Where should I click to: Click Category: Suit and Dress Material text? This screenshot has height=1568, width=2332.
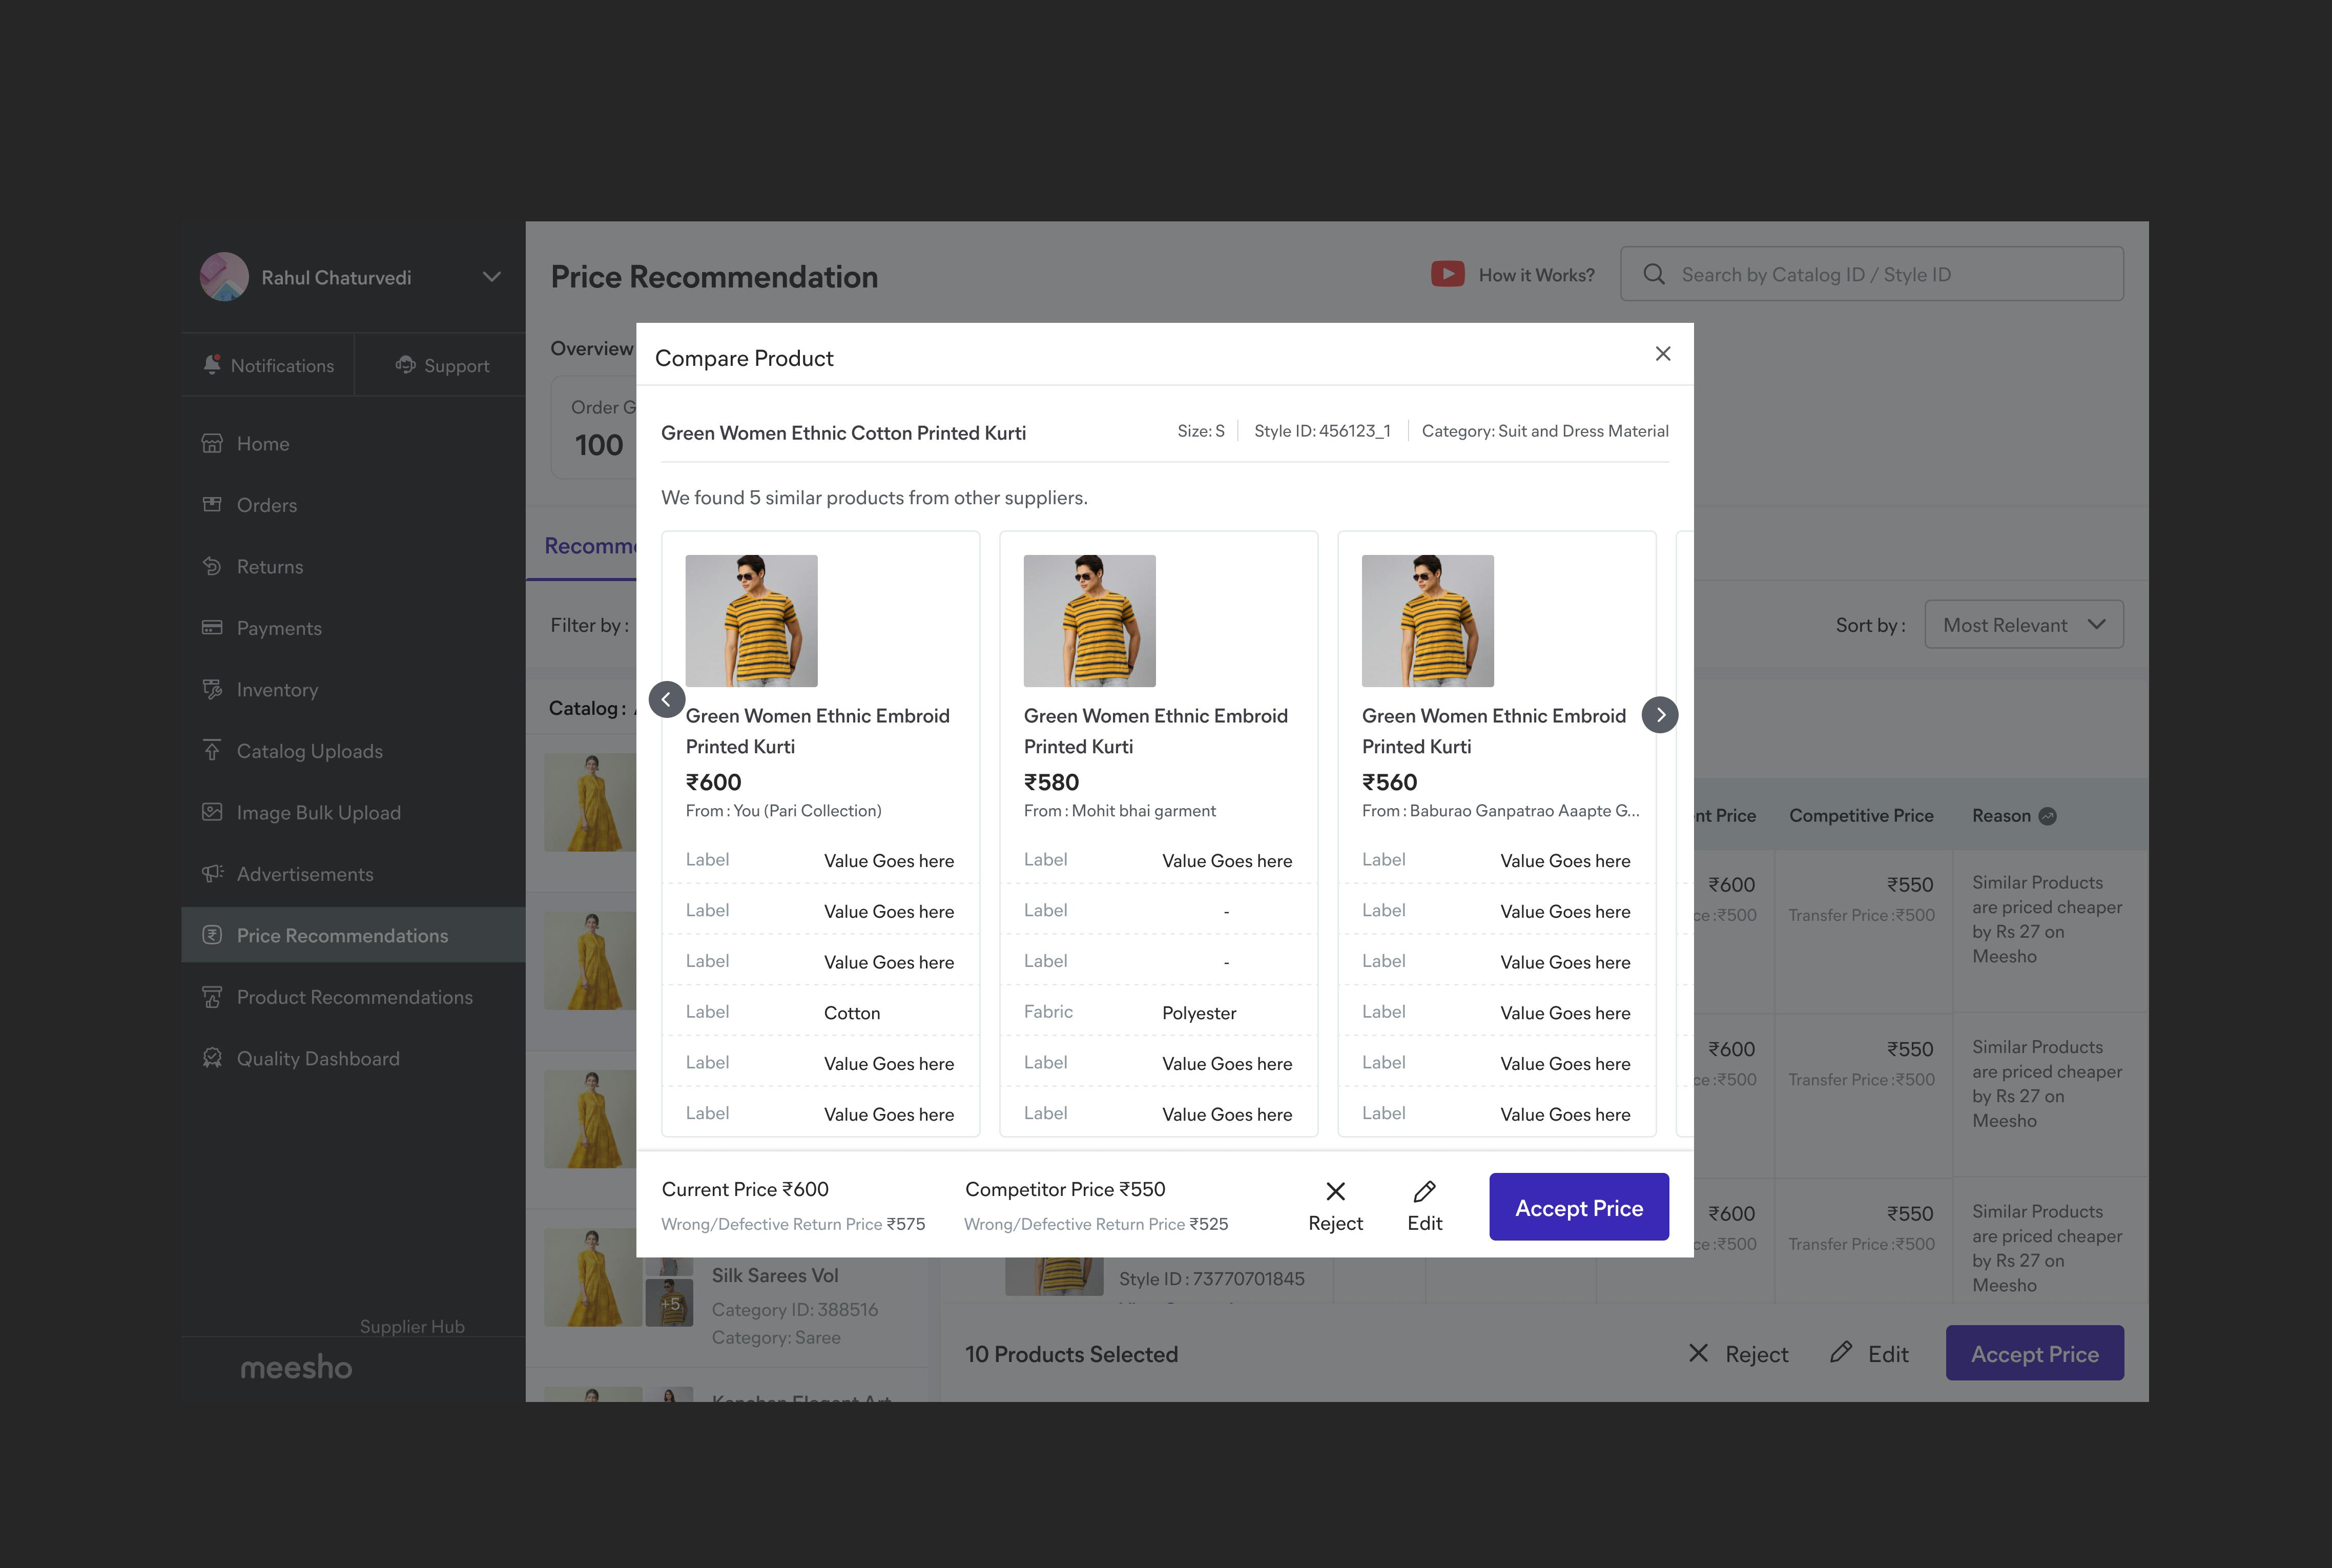(1545, 431)
